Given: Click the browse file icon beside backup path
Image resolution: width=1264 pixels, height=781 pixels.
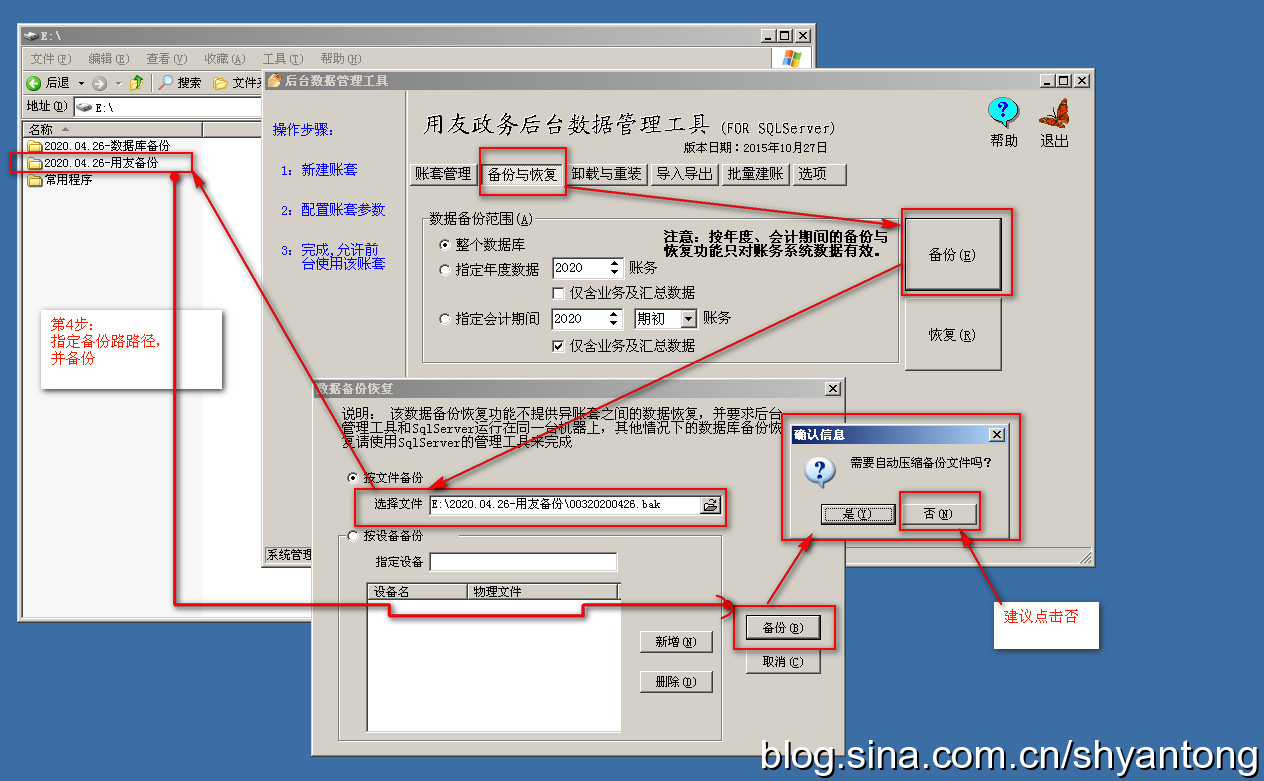Looking at the screenshot, I should pyautogui.click(x=710, y=505).
